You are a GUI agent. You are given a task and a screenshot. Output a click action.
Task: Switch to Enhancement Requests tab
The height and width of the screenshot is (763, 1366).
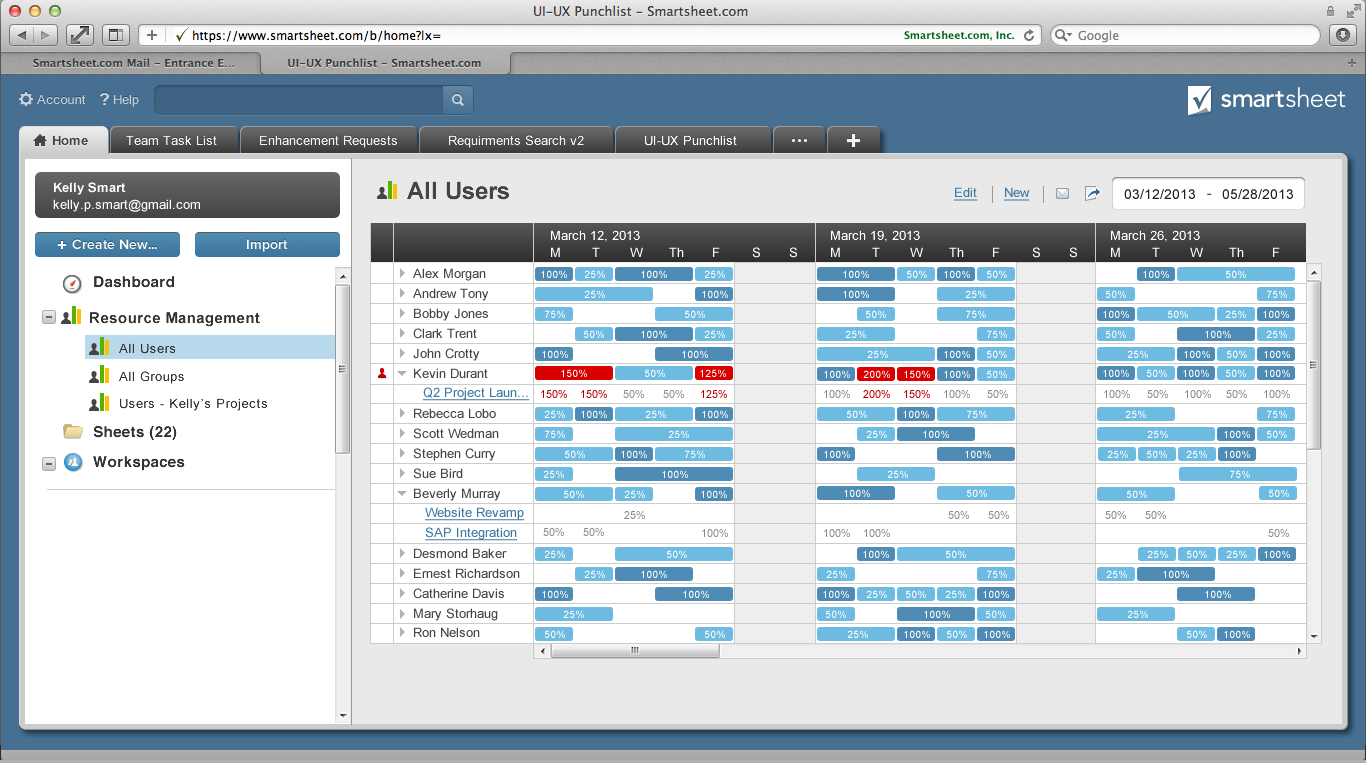(328, 141)
